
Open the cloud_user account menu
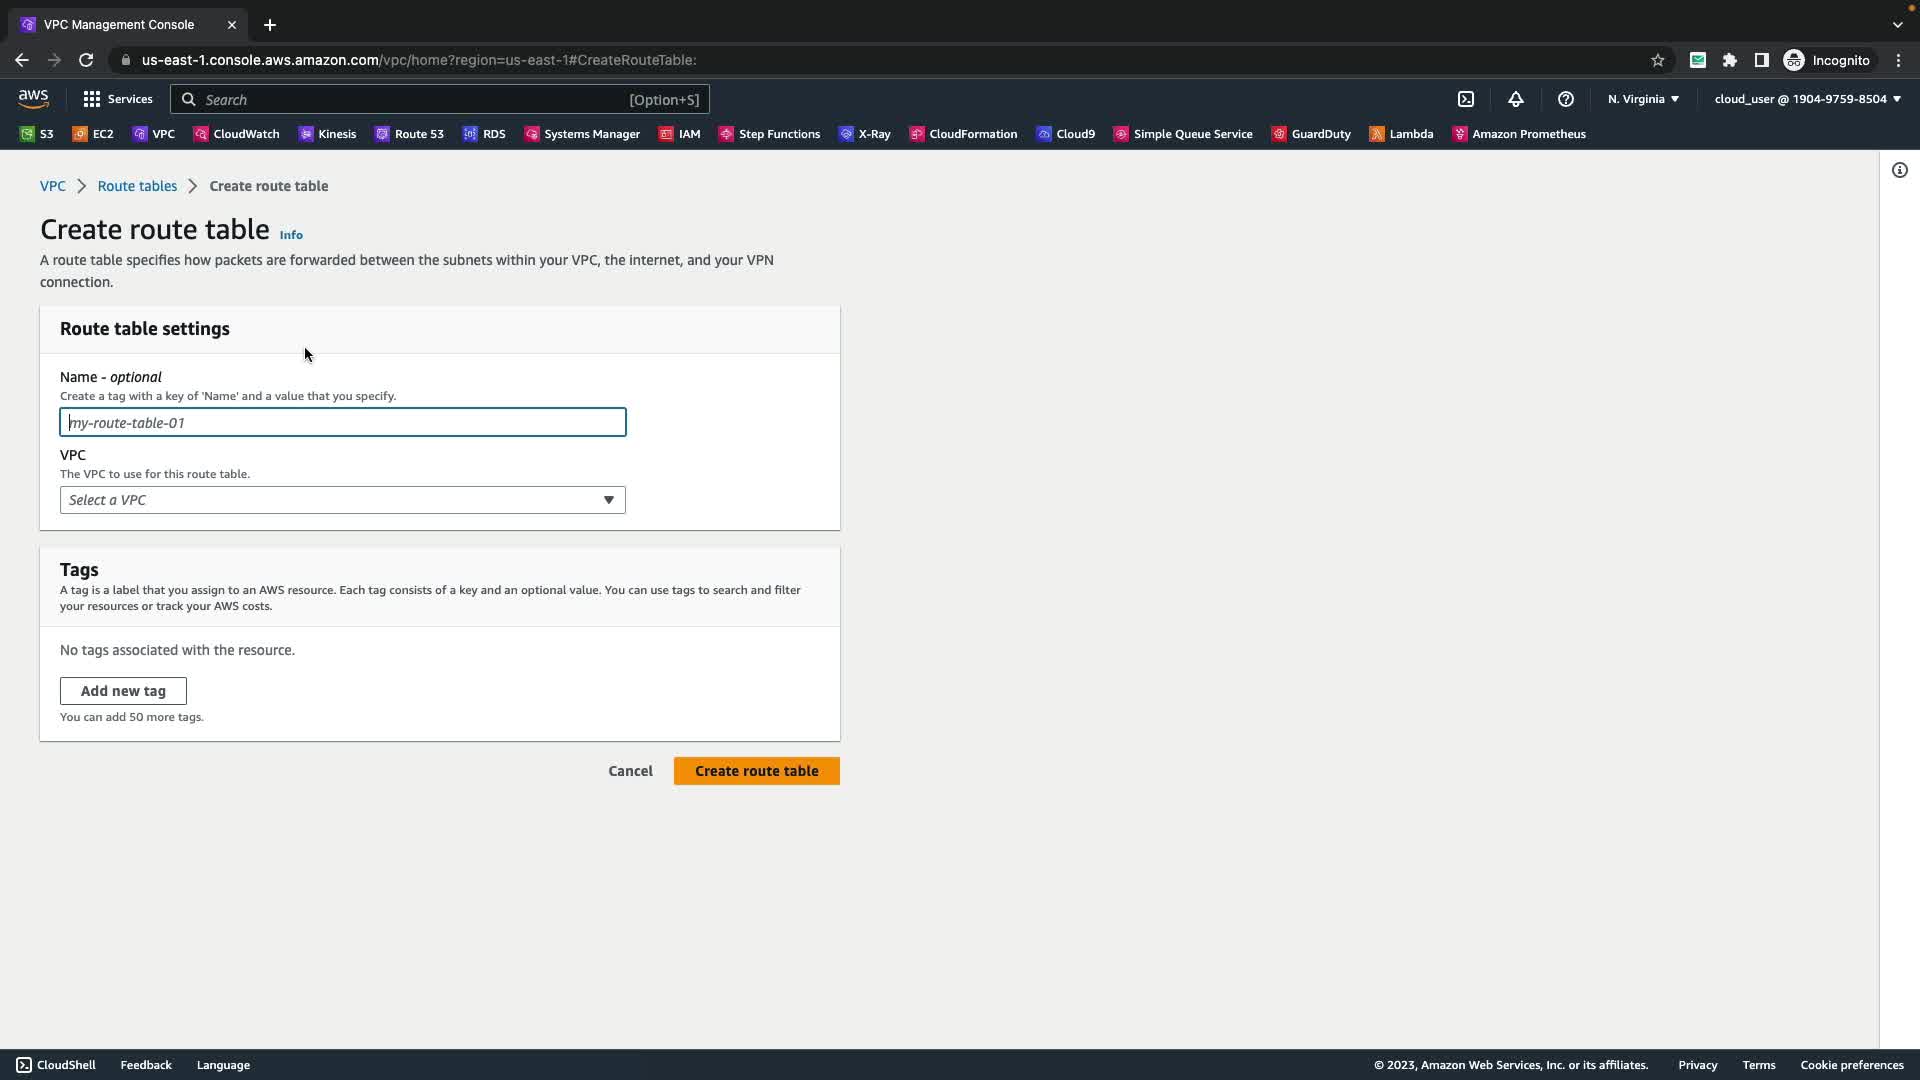point(1807,99)
